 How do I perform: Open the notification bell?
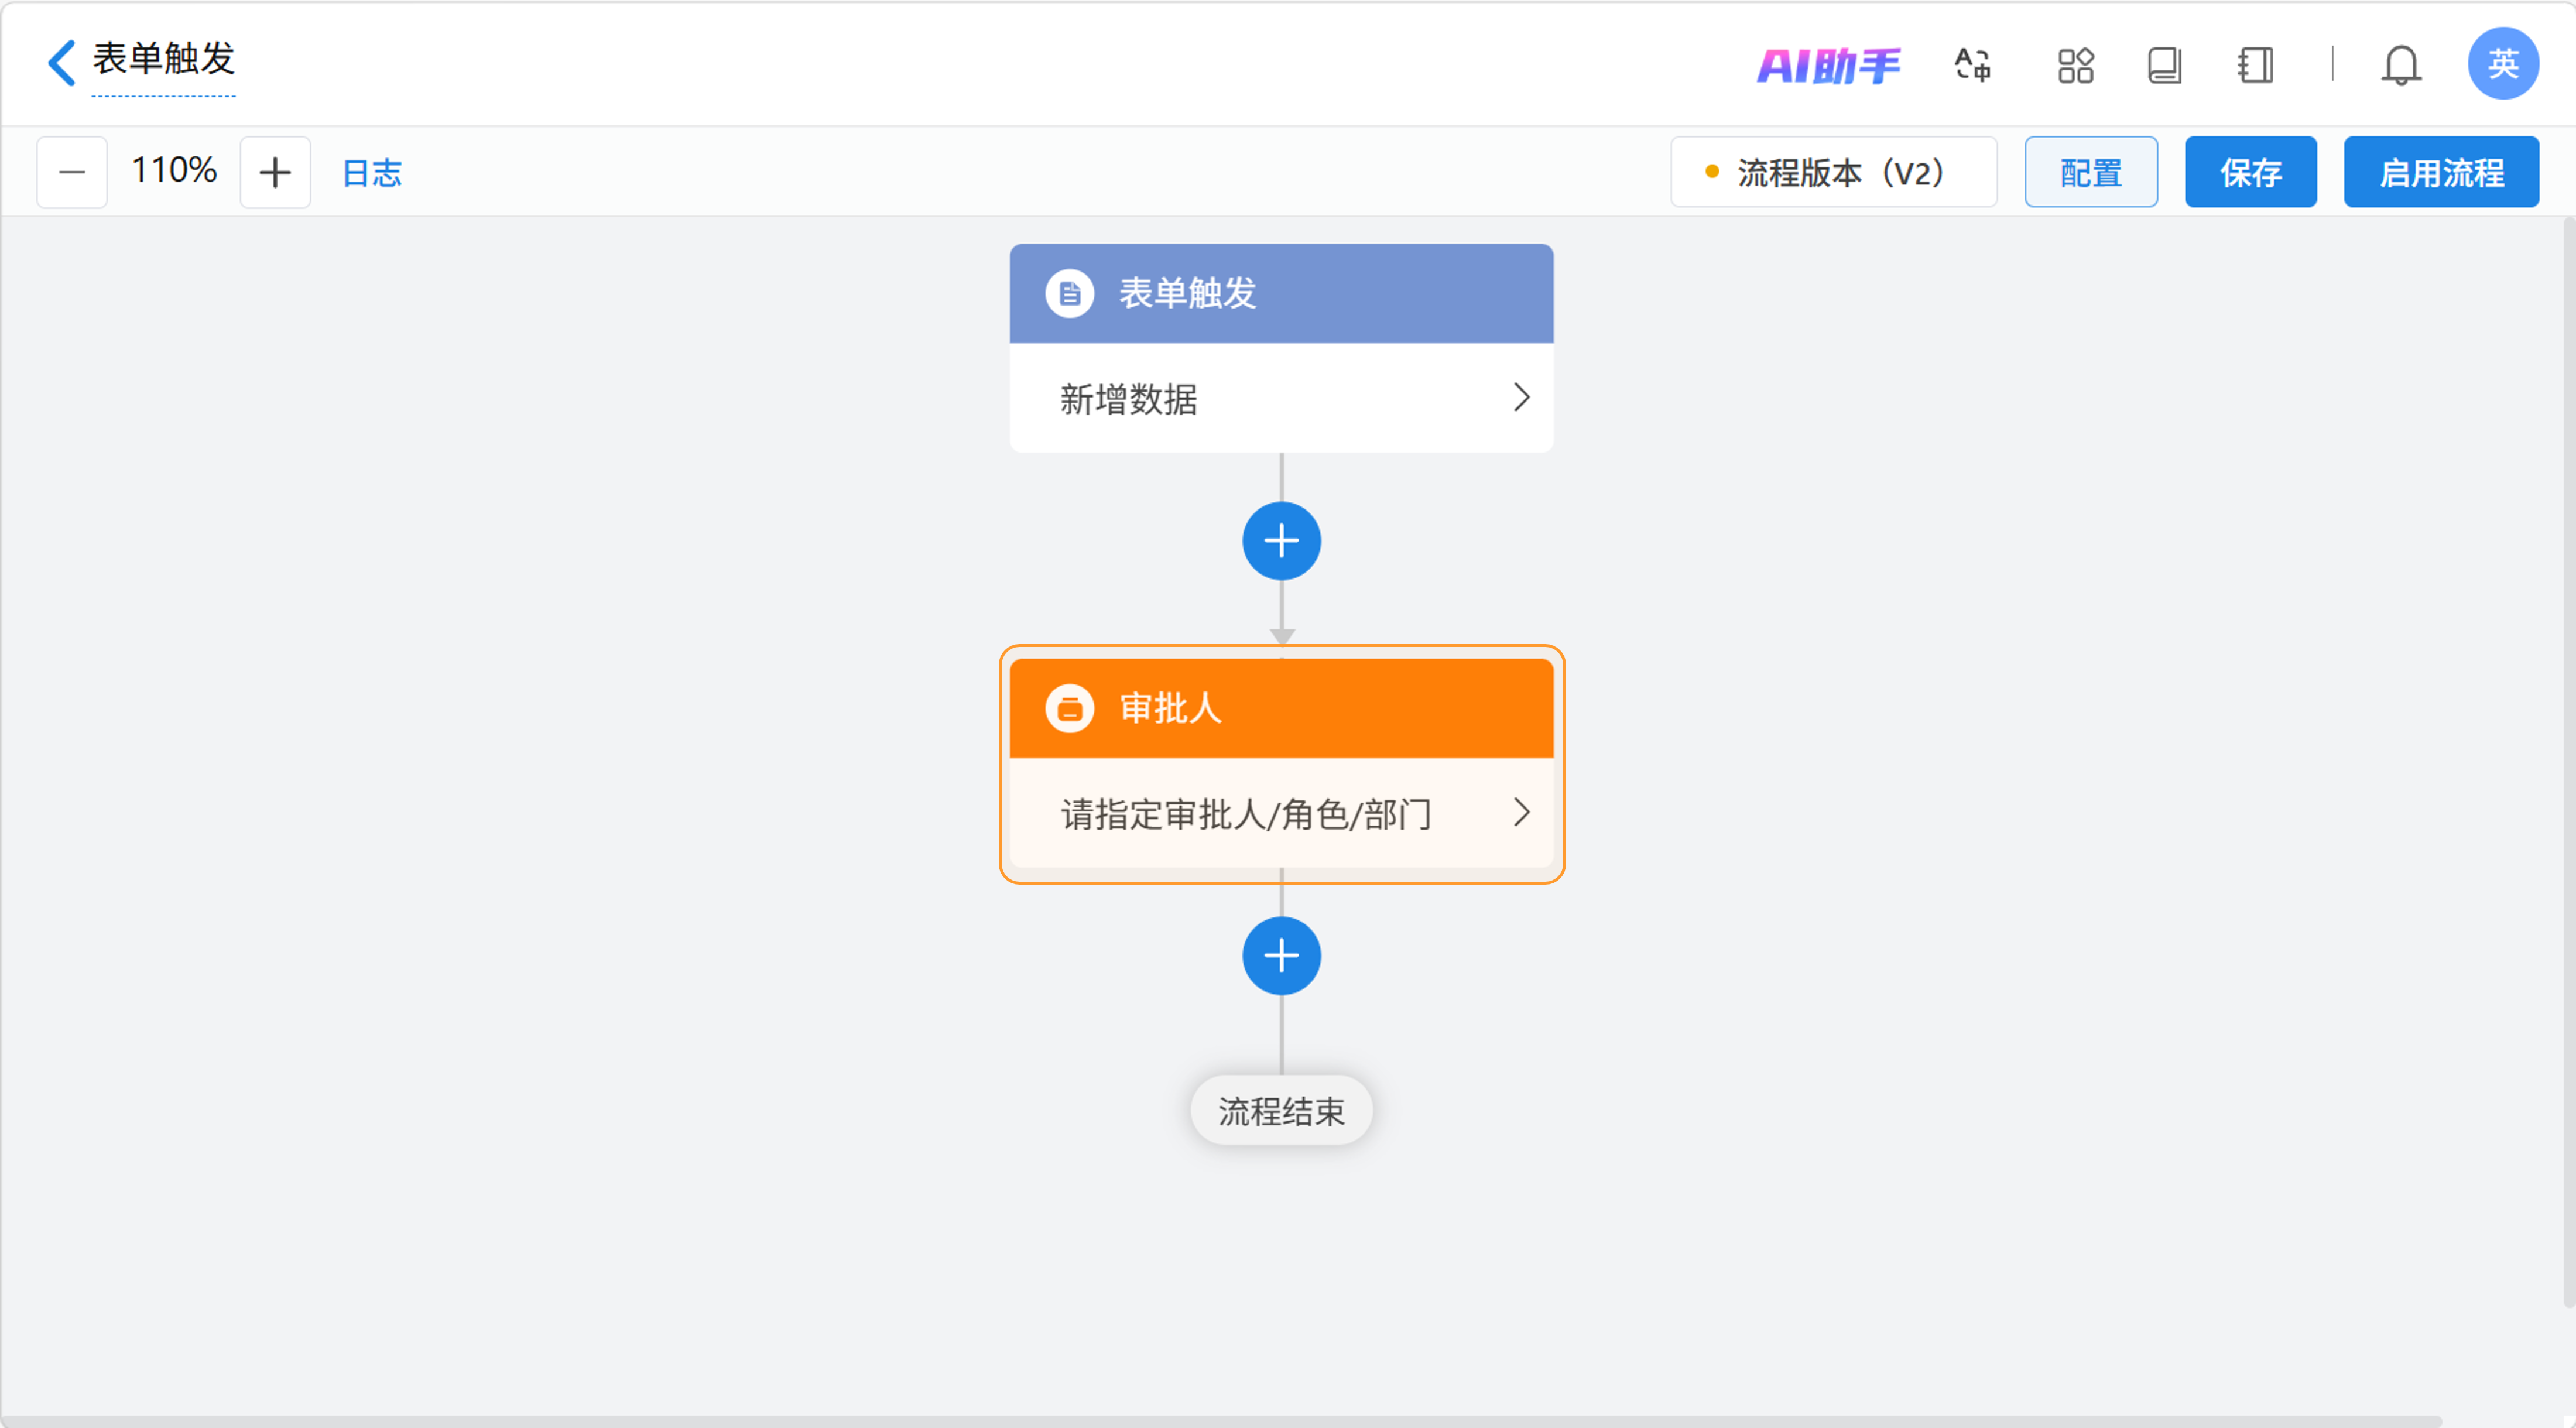click(2400, 66)
